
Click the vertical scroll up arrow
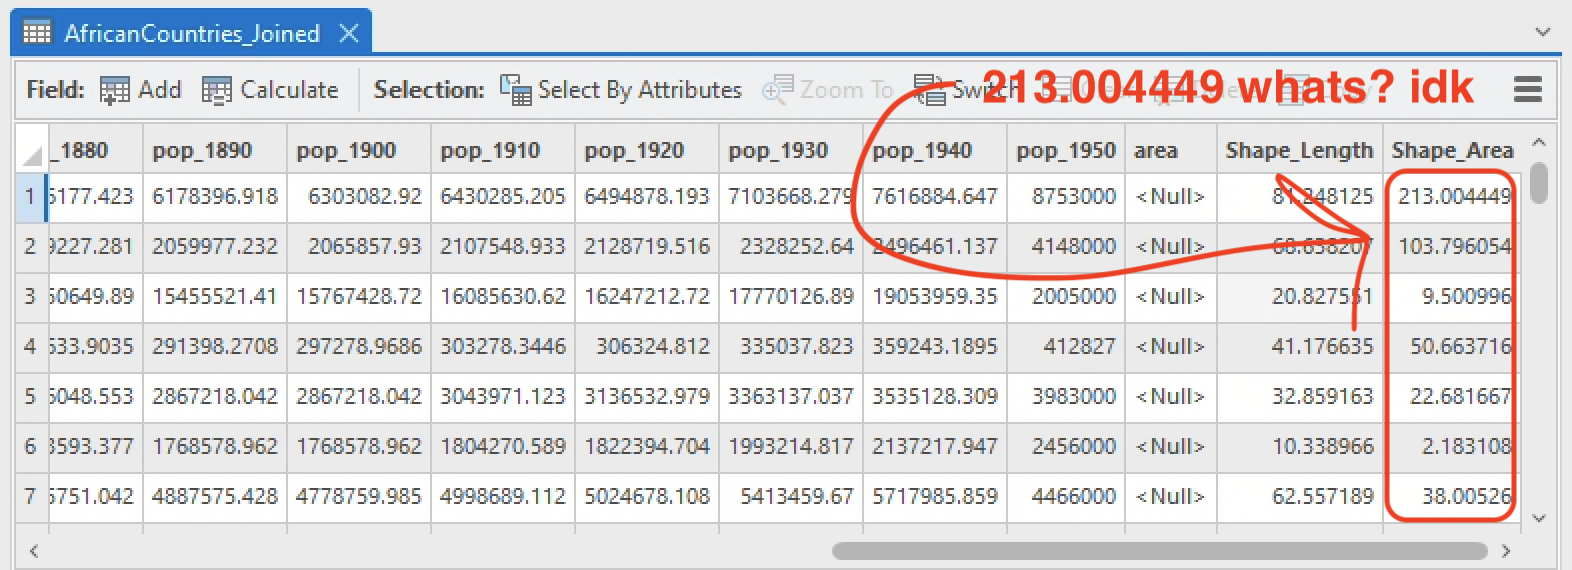1539,142
